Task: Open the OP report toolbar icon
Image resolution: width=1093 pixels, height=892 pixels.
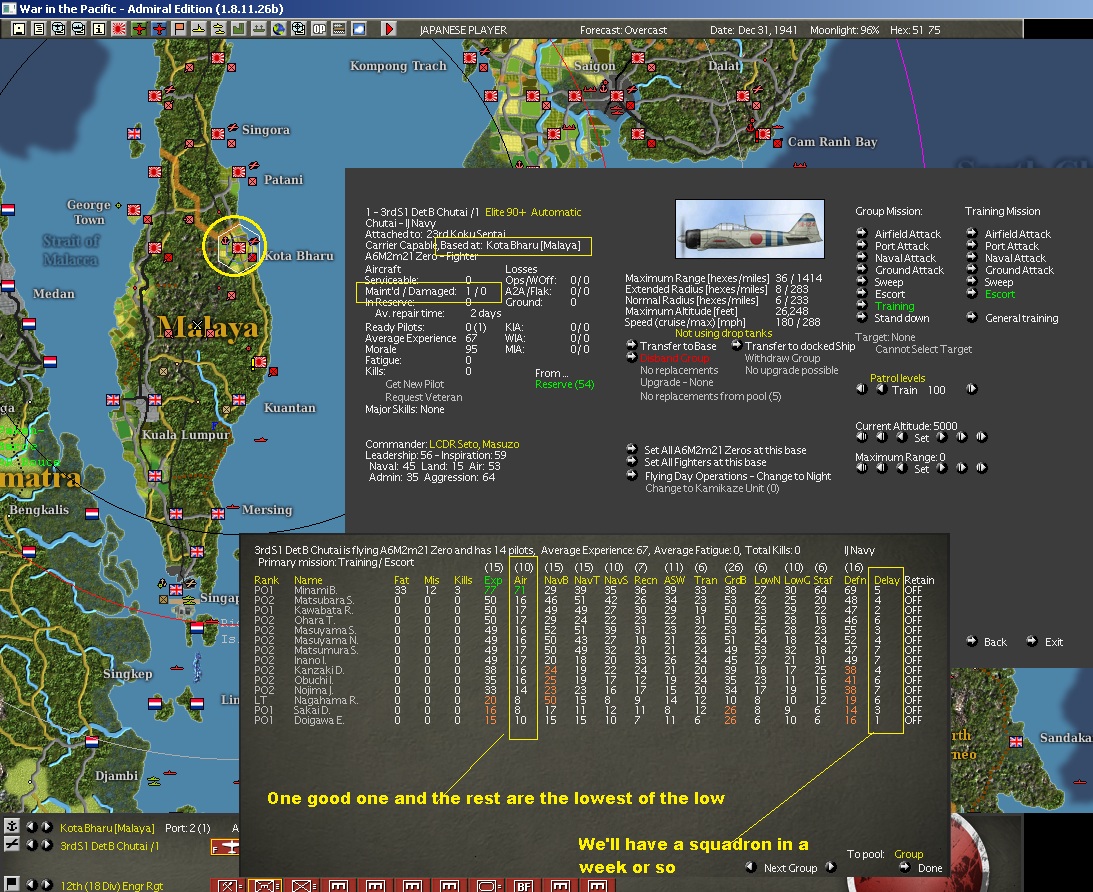Action: pos(319,29)
